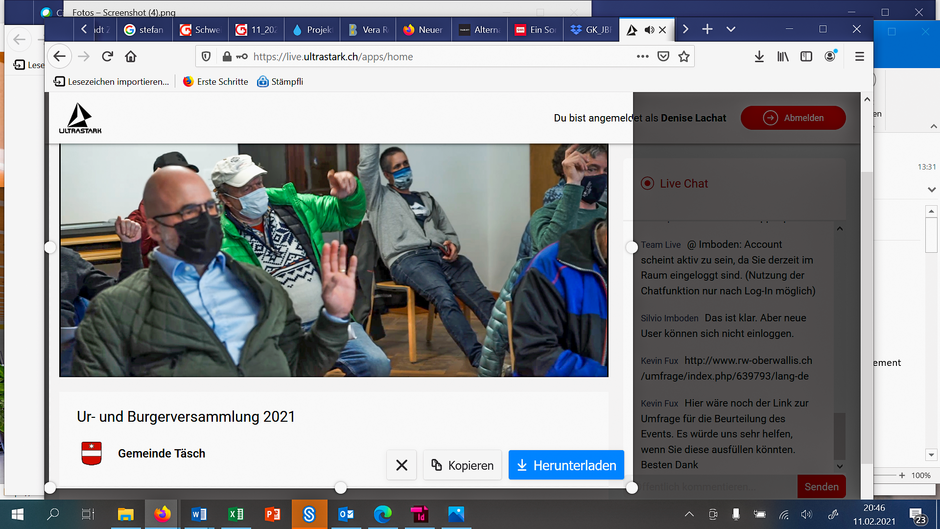Mute the audio on the active tab
This screenshot has height=529, width=940.
pyautogui.click(x=648, y=30)
